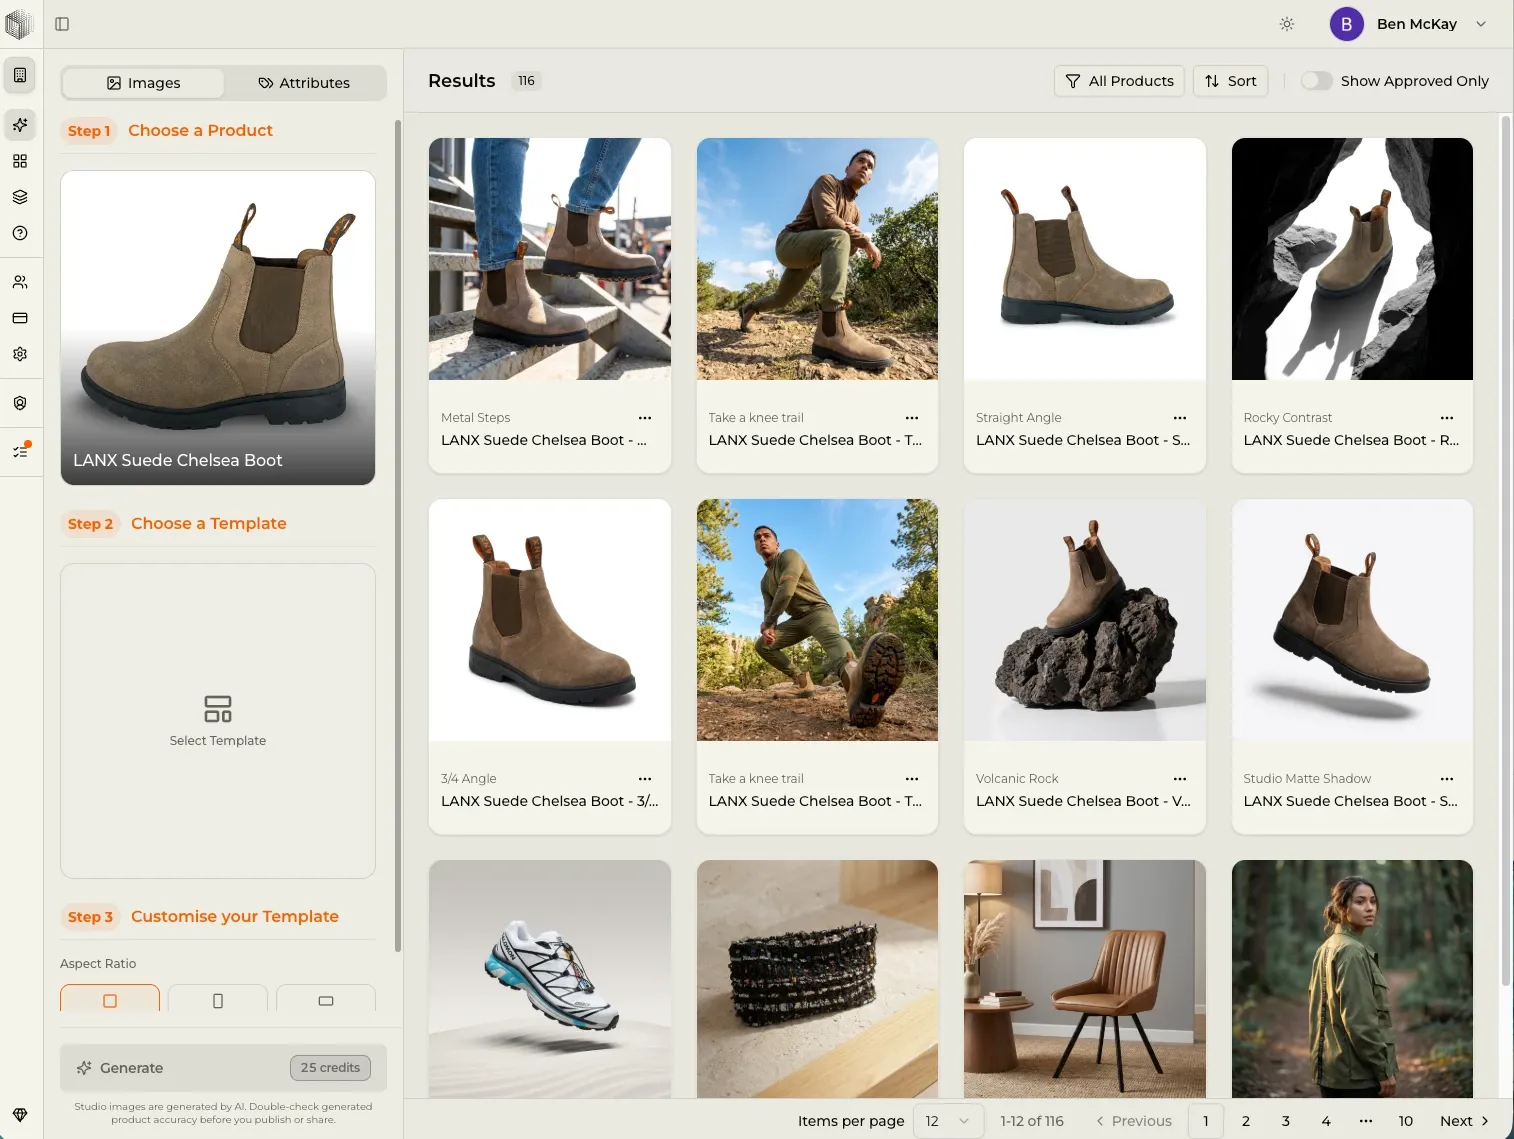Switch to the Attributes tab
Image resolution: width=1514 pixels, height=1139 pixels.
point(304,83)
